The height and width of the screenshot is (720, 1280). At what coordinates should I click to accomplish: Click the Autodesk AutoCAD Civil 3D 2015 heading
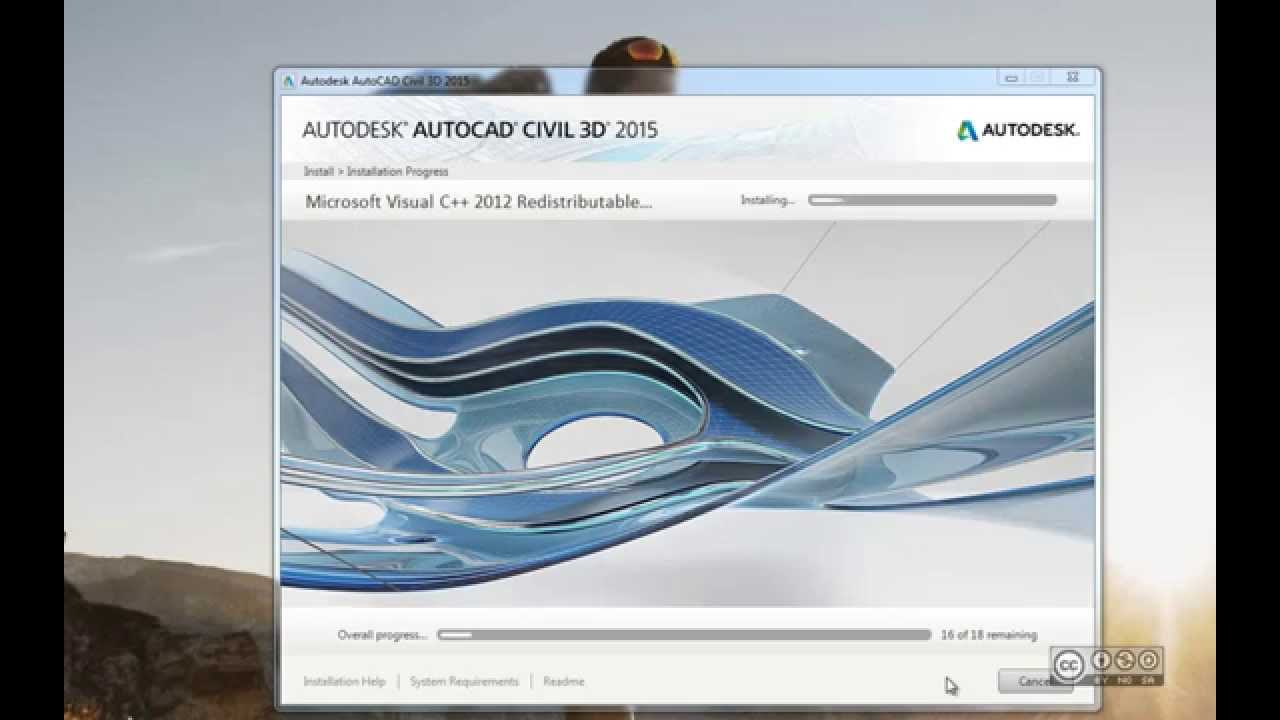click(x=480, y=129)
